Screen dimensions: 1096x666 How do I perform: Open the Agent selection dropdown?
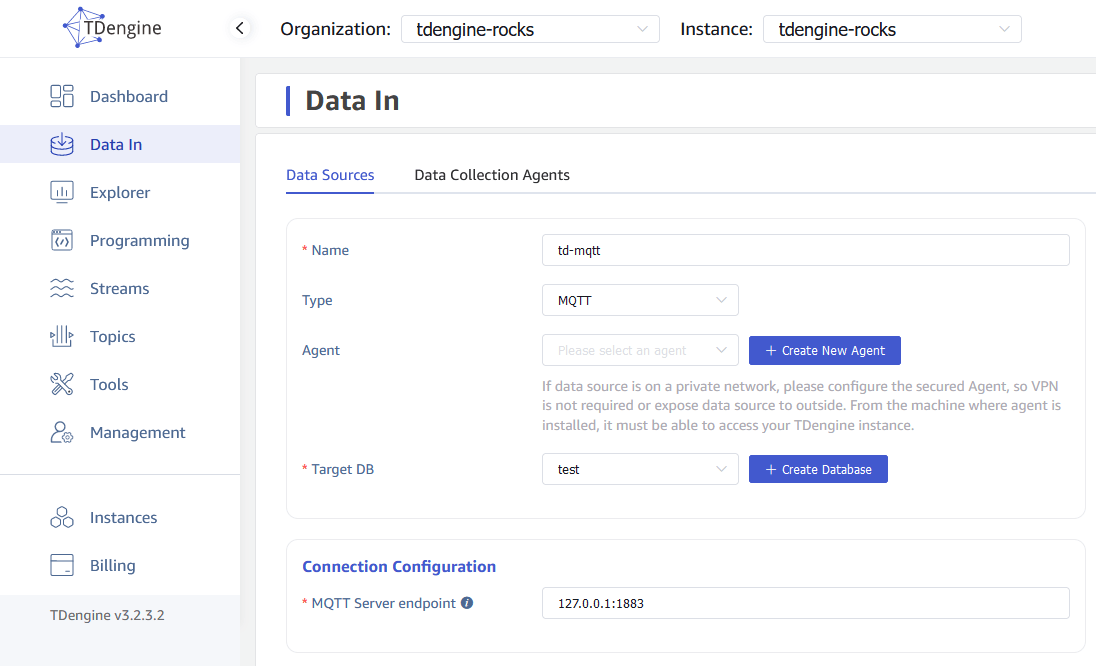pyautogui.click(x=640, y=350)
